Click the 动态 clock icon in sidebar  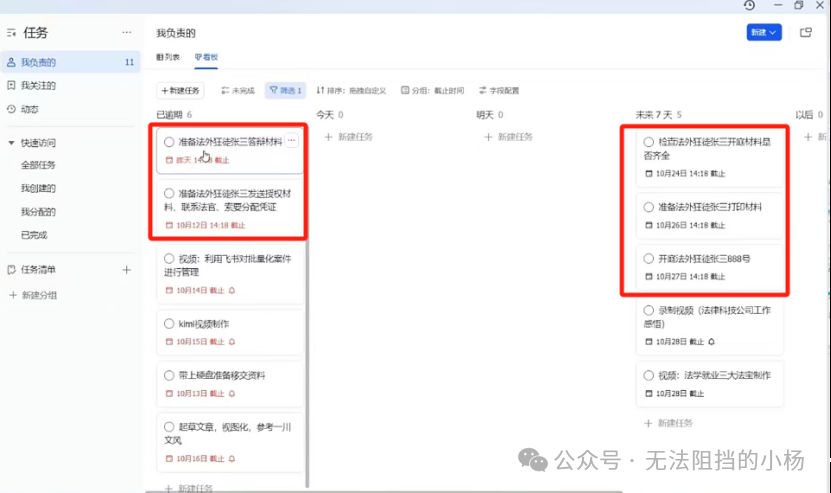(11, 109)
